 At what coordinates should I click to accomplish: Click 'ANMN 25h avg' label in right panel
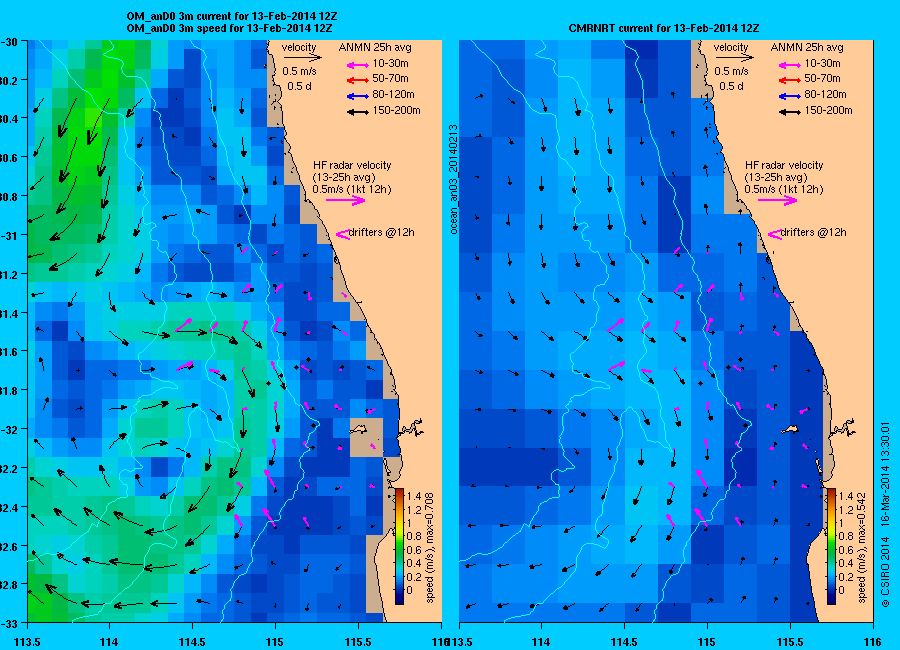pos(807,47)
